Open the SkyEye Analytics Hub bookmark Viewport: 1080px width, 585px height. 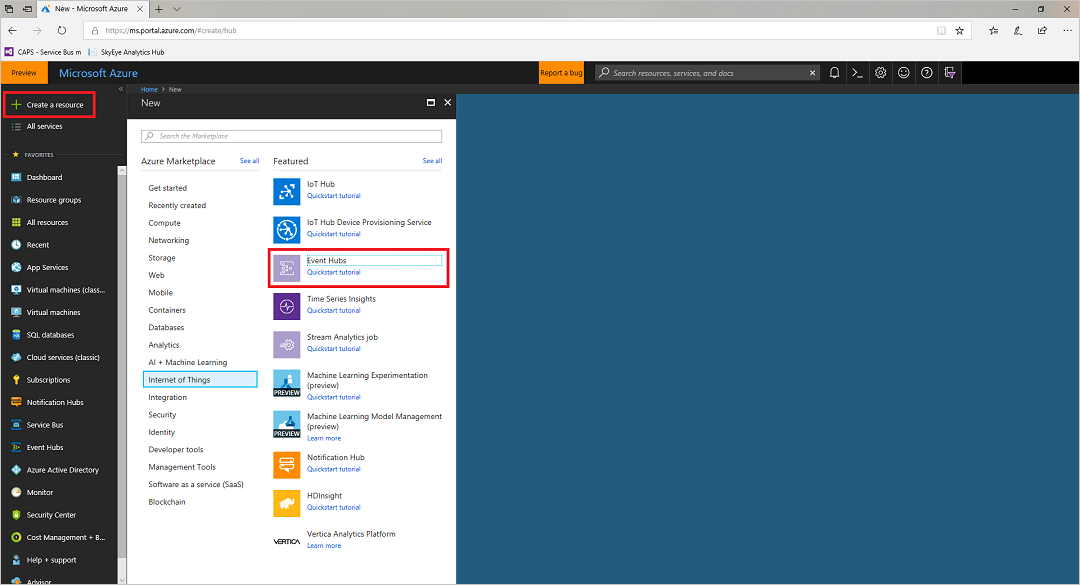coord(127,52)
